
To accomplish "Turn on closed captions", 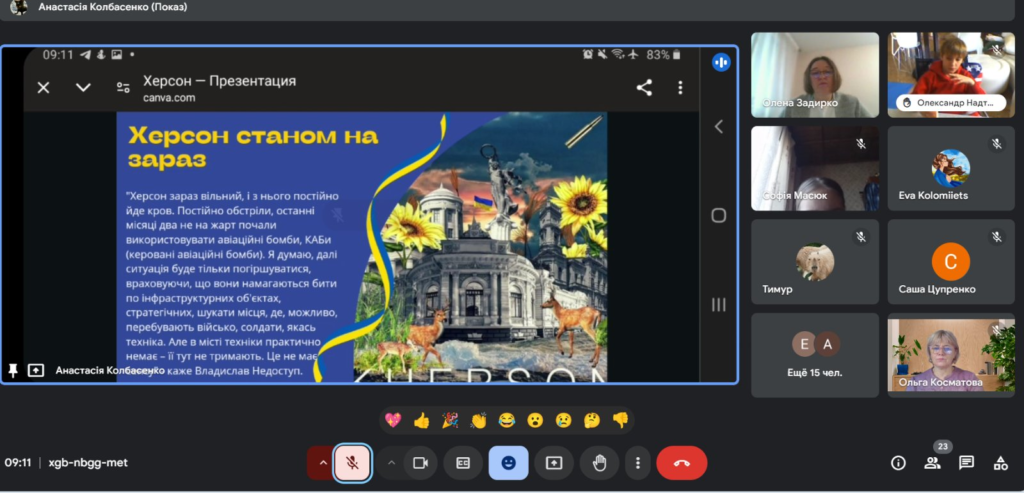I will 463,463.
